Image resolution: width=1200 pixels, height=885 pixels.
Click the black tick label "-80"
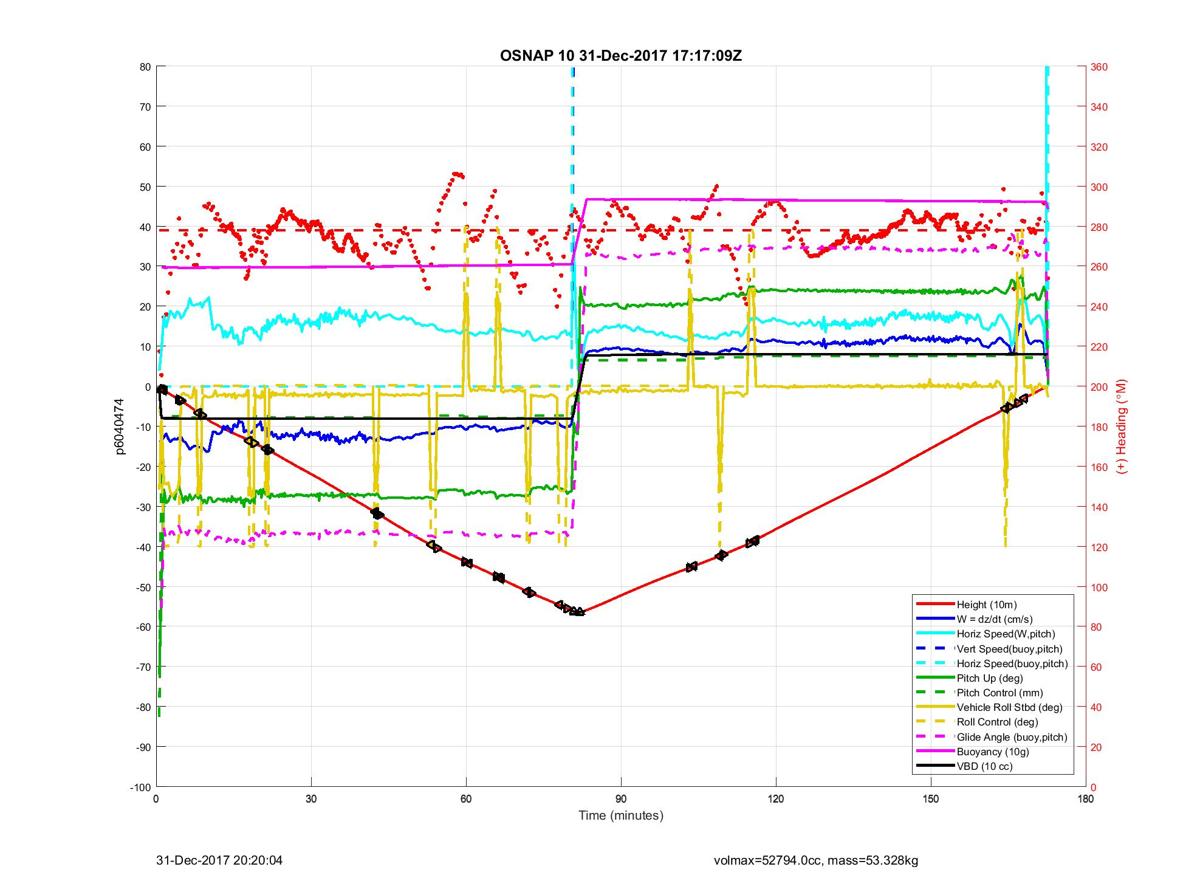tap(142, 707)
